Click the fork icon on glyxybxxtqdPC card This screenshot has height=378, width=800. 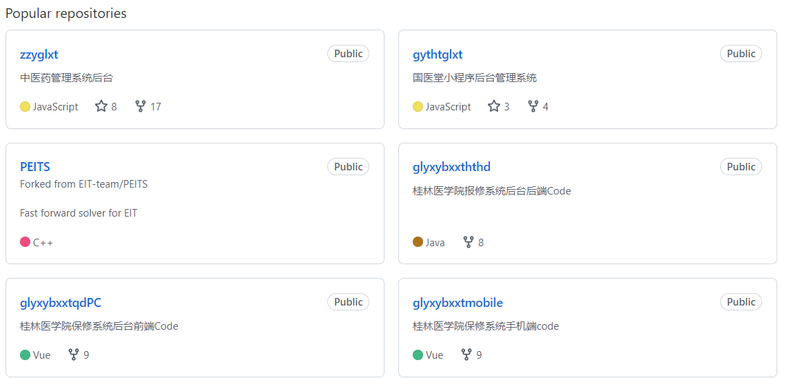73,355
